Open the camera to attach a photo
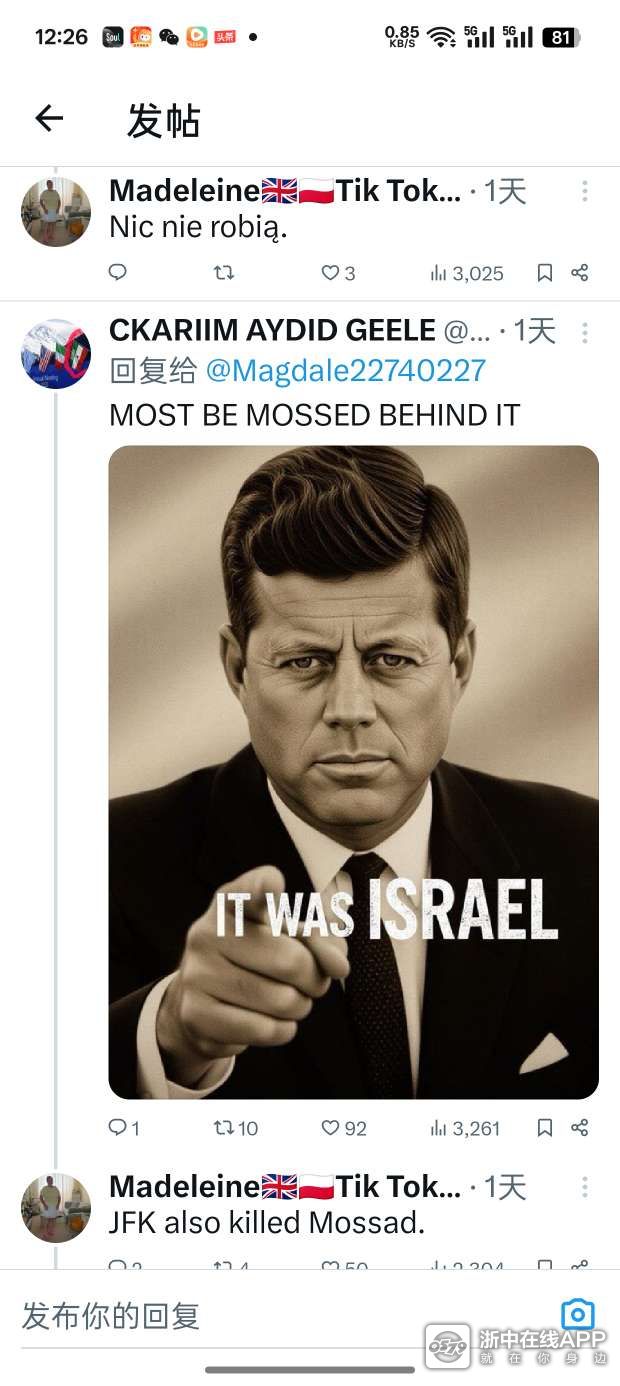620x1386 pixels. (x=578, y=1314)
